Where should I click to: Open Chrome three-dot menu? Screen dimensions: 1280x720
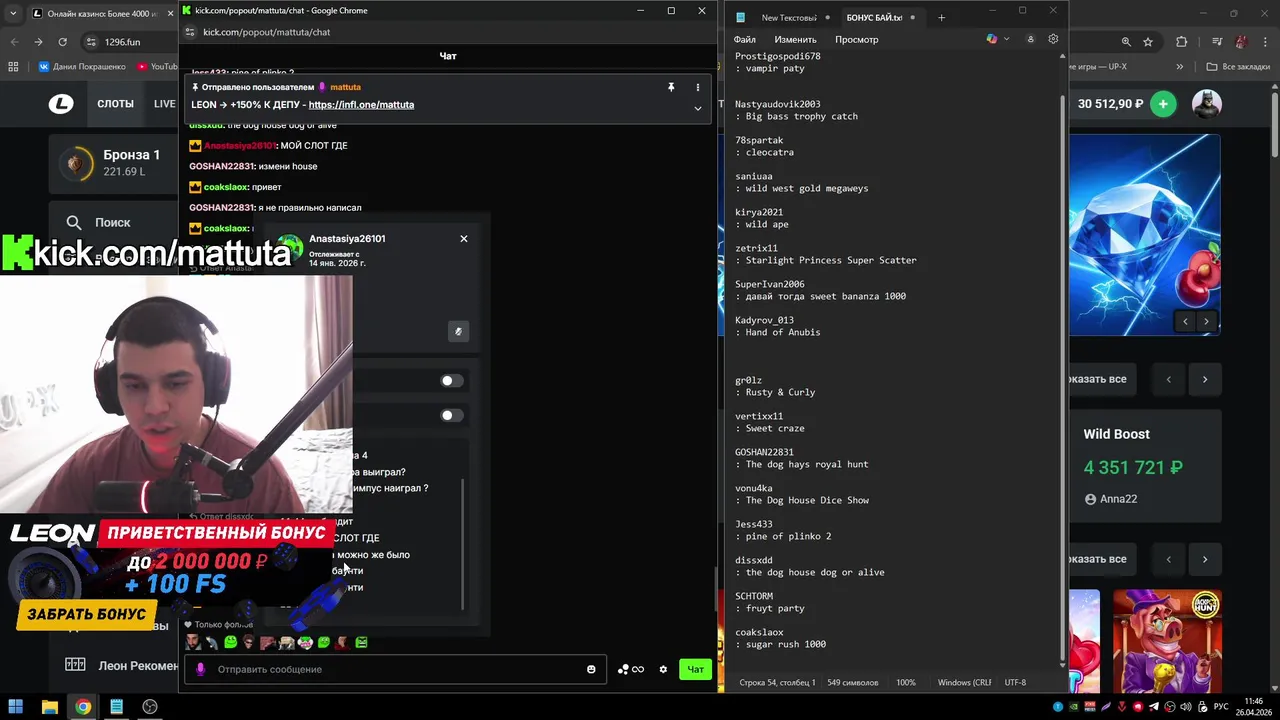coord(1265,42)
